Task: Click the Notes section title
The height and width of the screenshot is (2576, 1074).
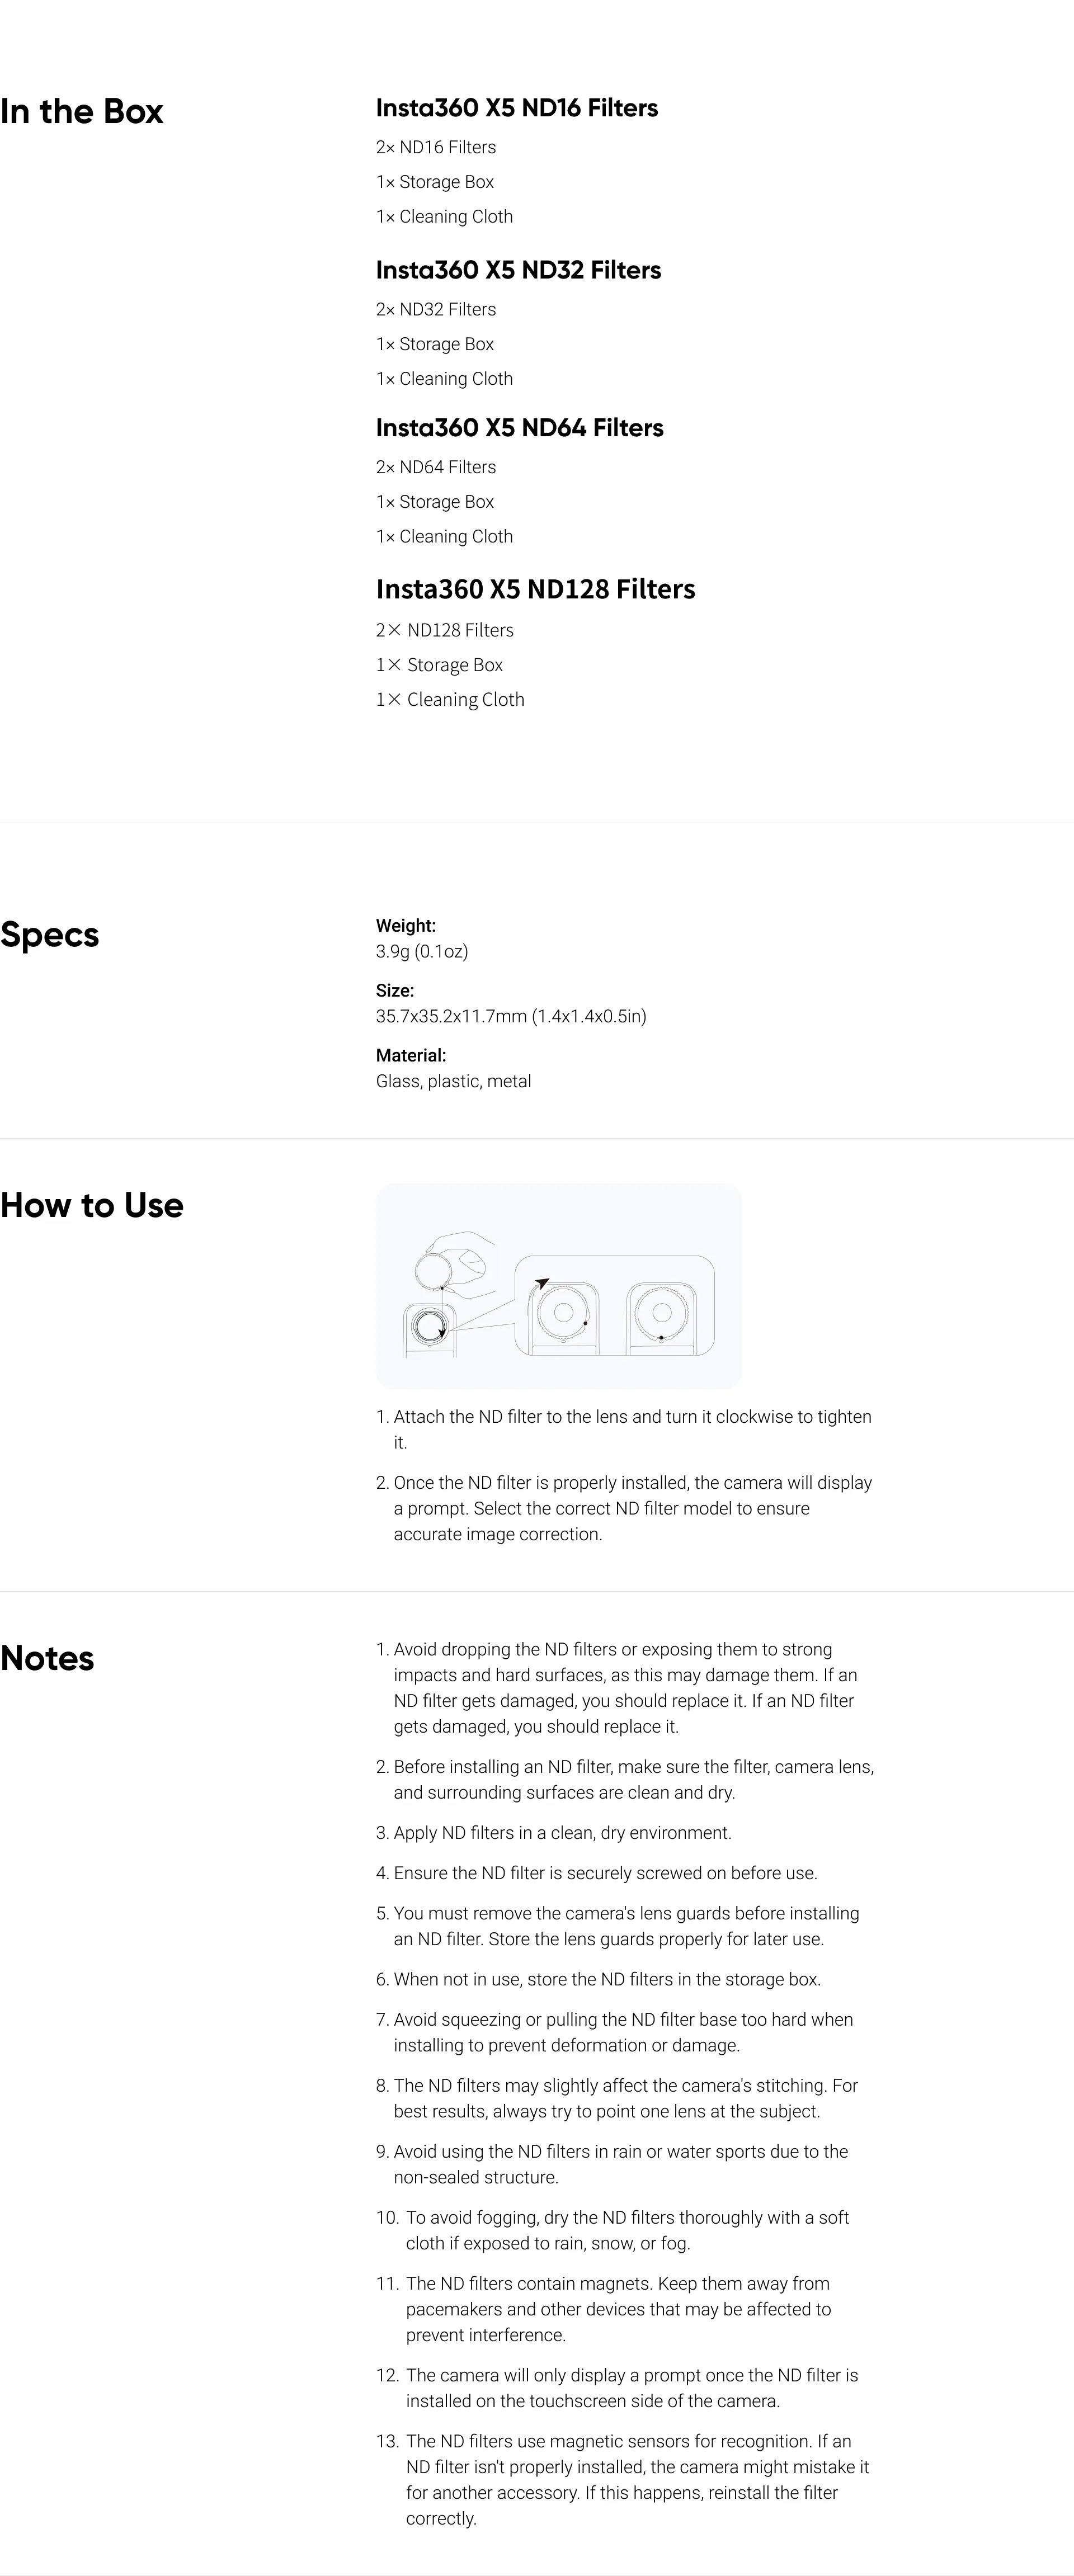Action: point(47,1658)
